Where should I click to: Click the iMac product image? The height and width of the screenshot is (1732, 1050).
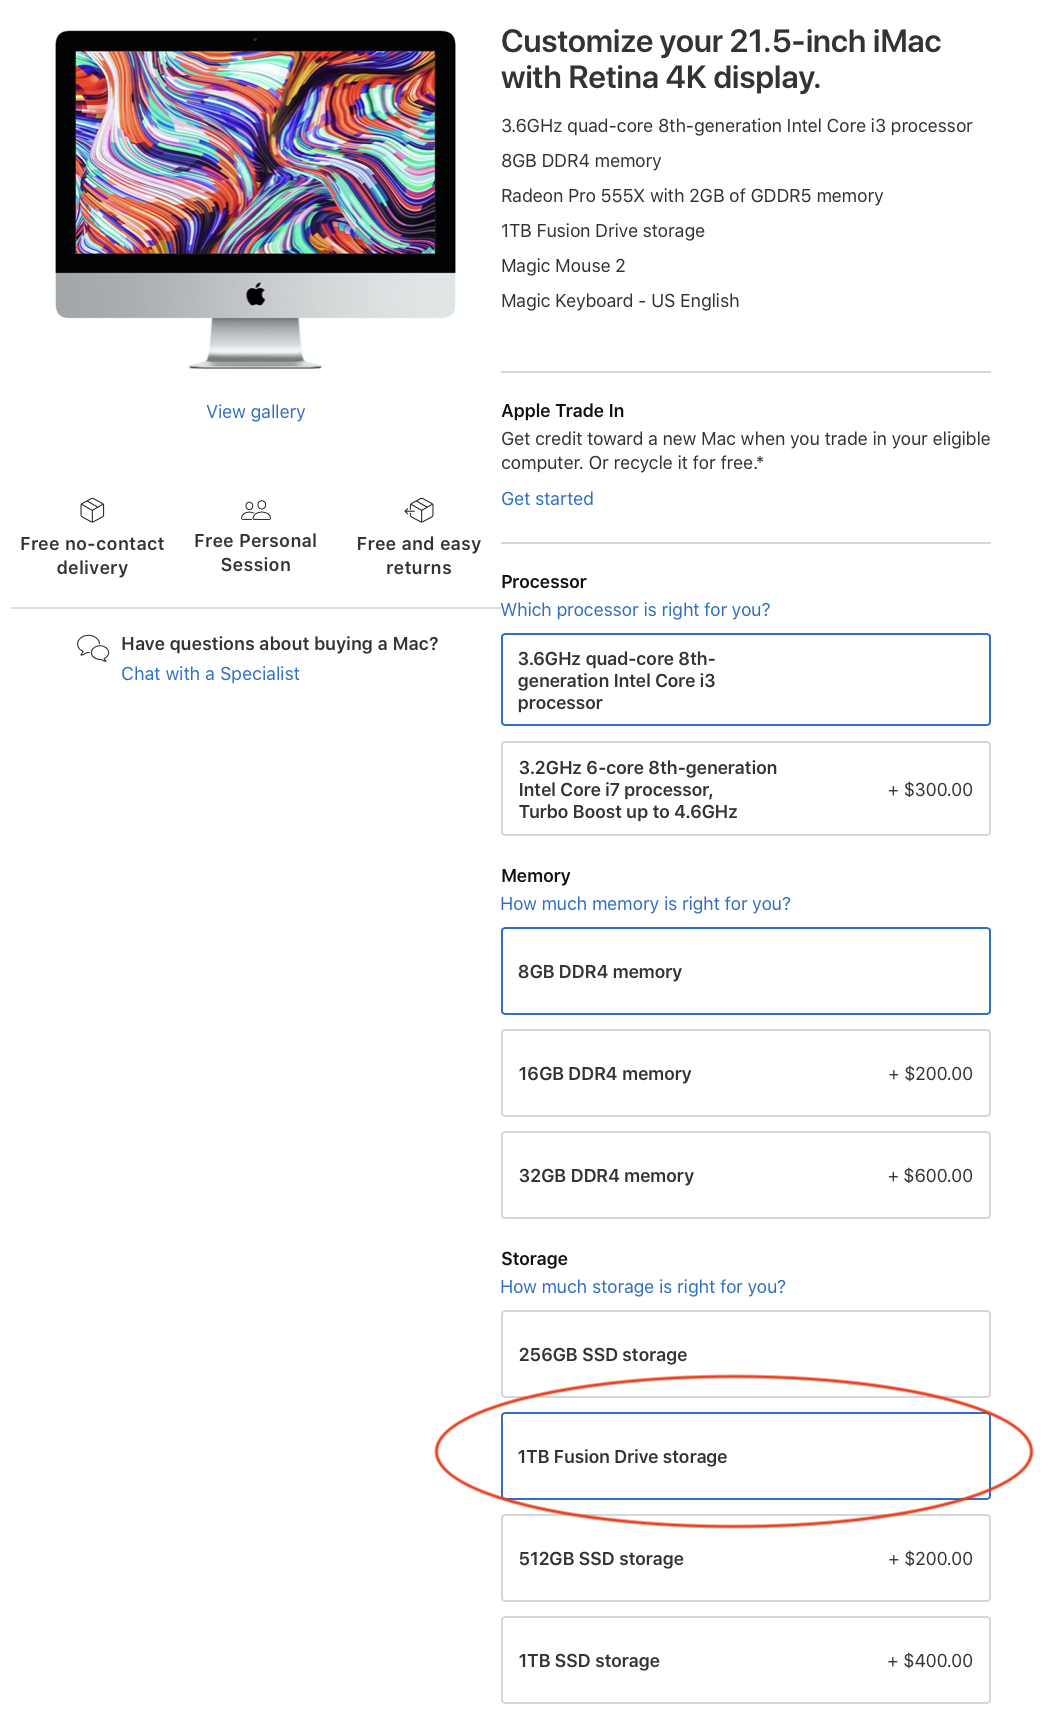(x=256, y=200)
